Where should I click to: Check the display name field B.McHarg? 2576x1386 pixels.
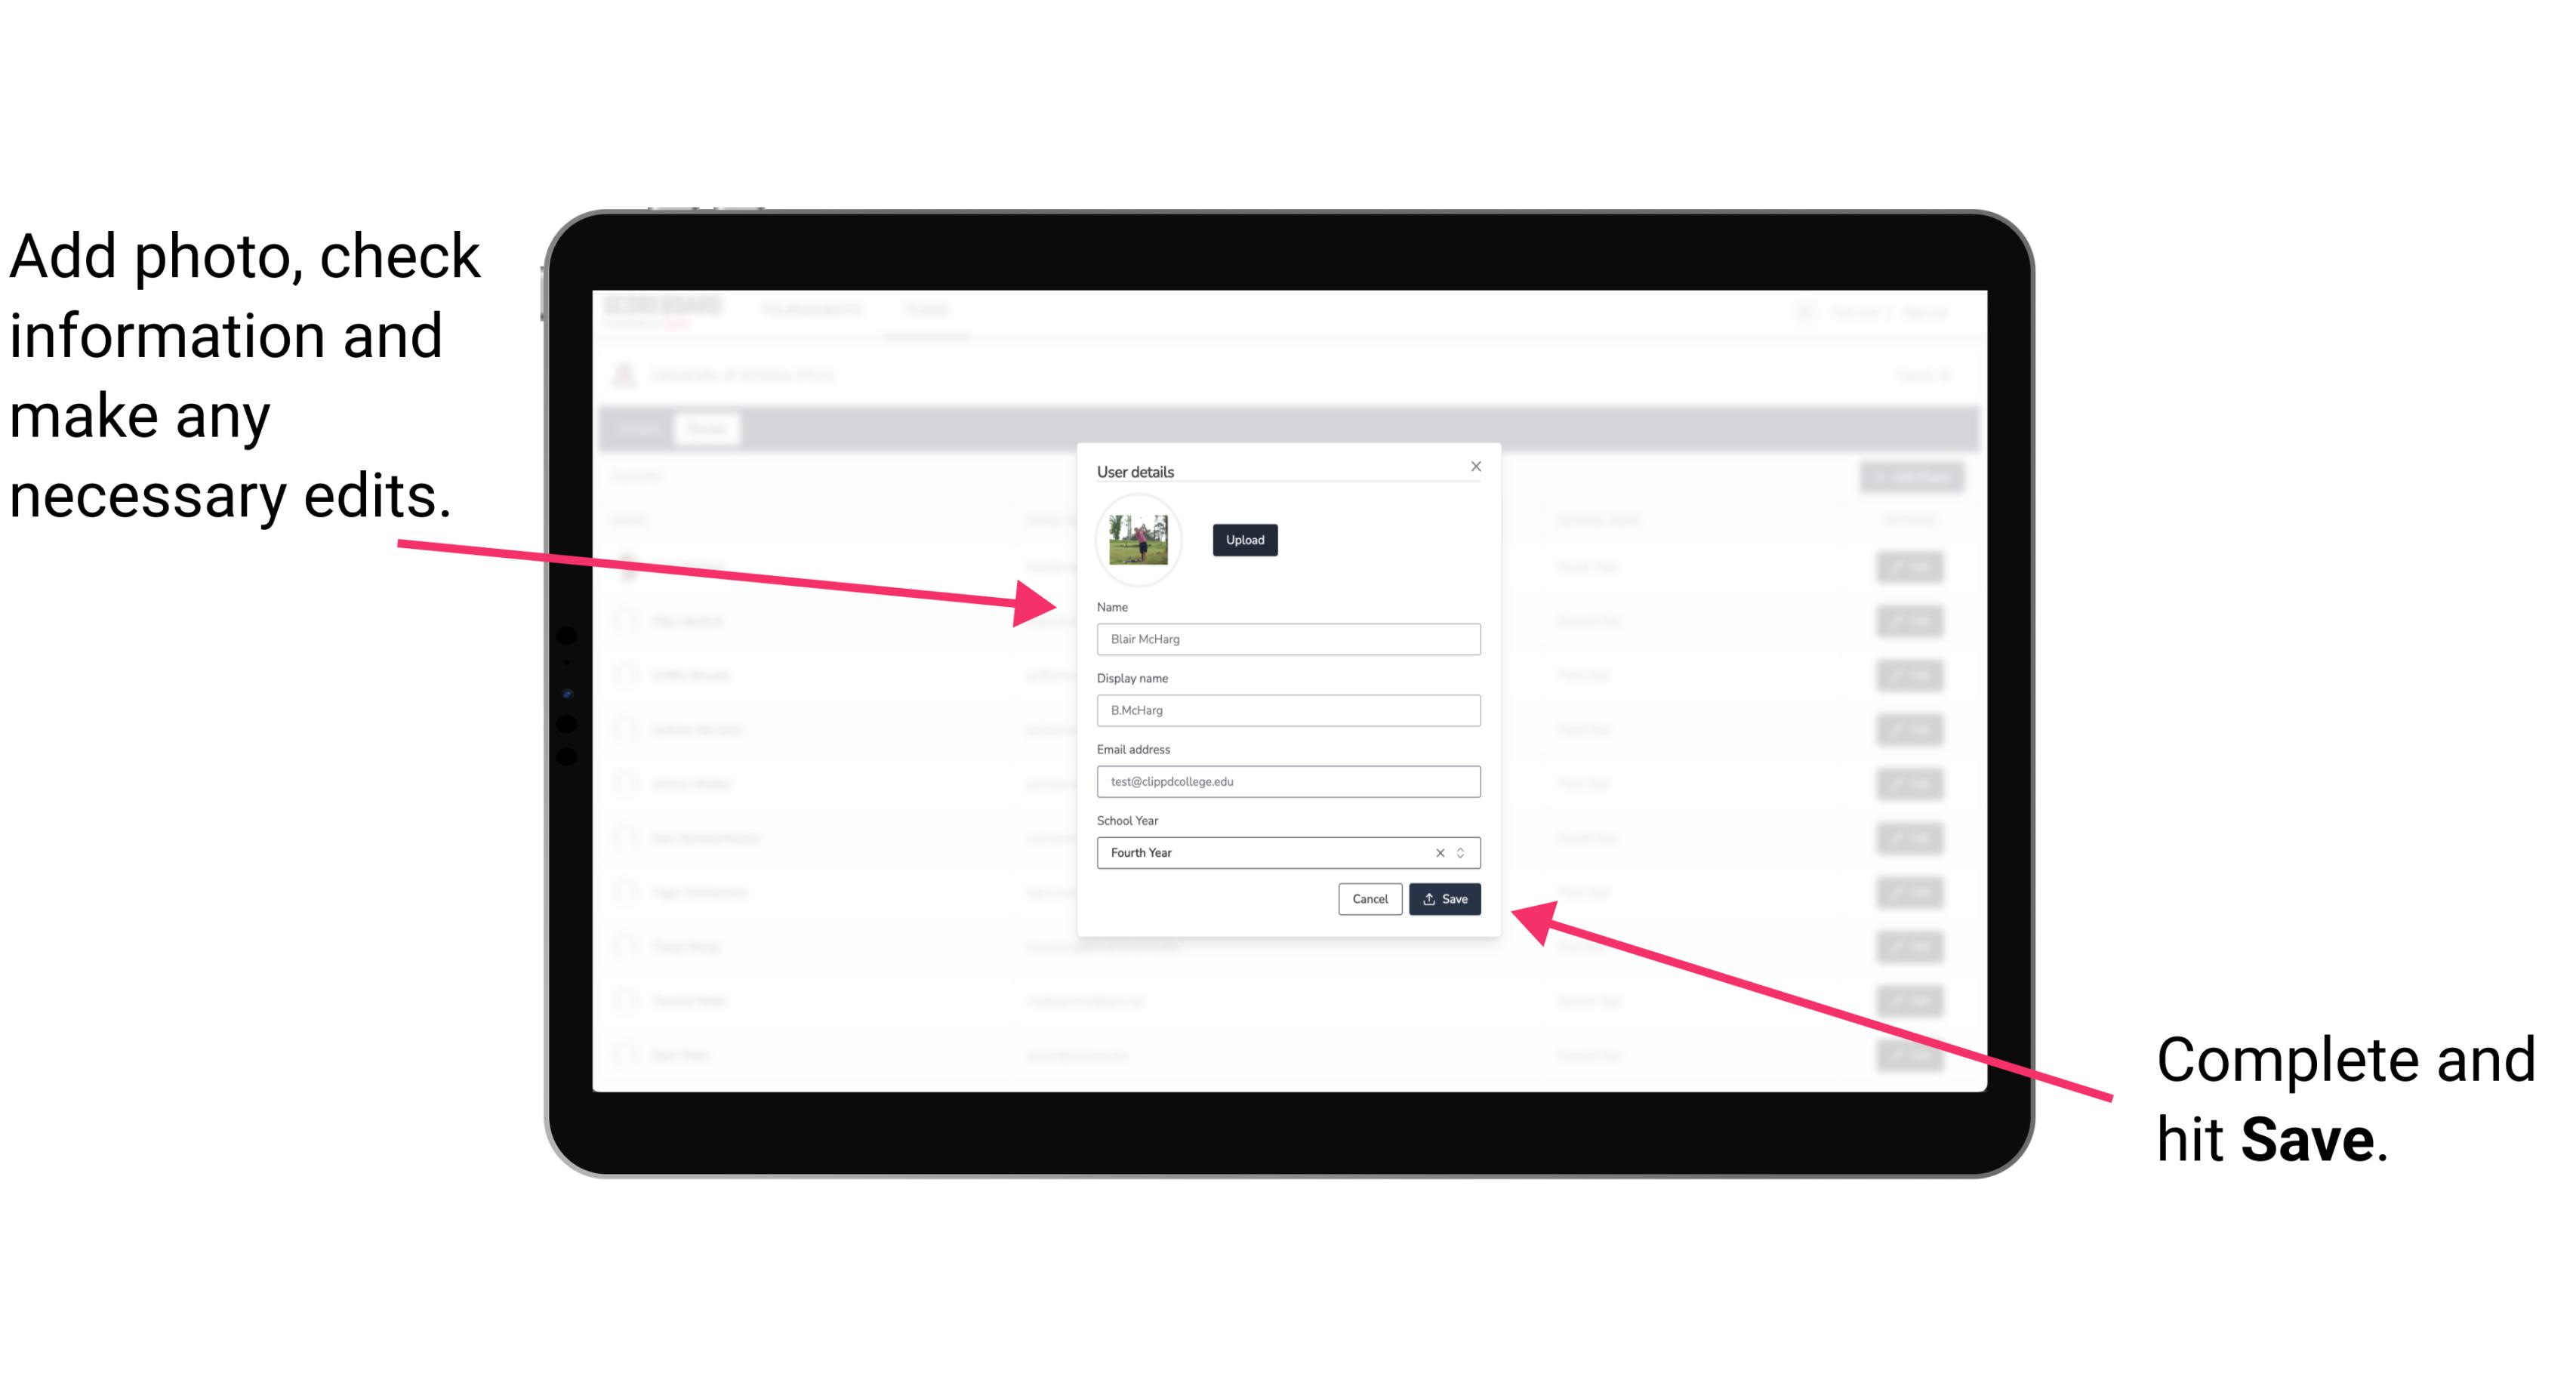pyautogui.click(x=1289, y=710)
